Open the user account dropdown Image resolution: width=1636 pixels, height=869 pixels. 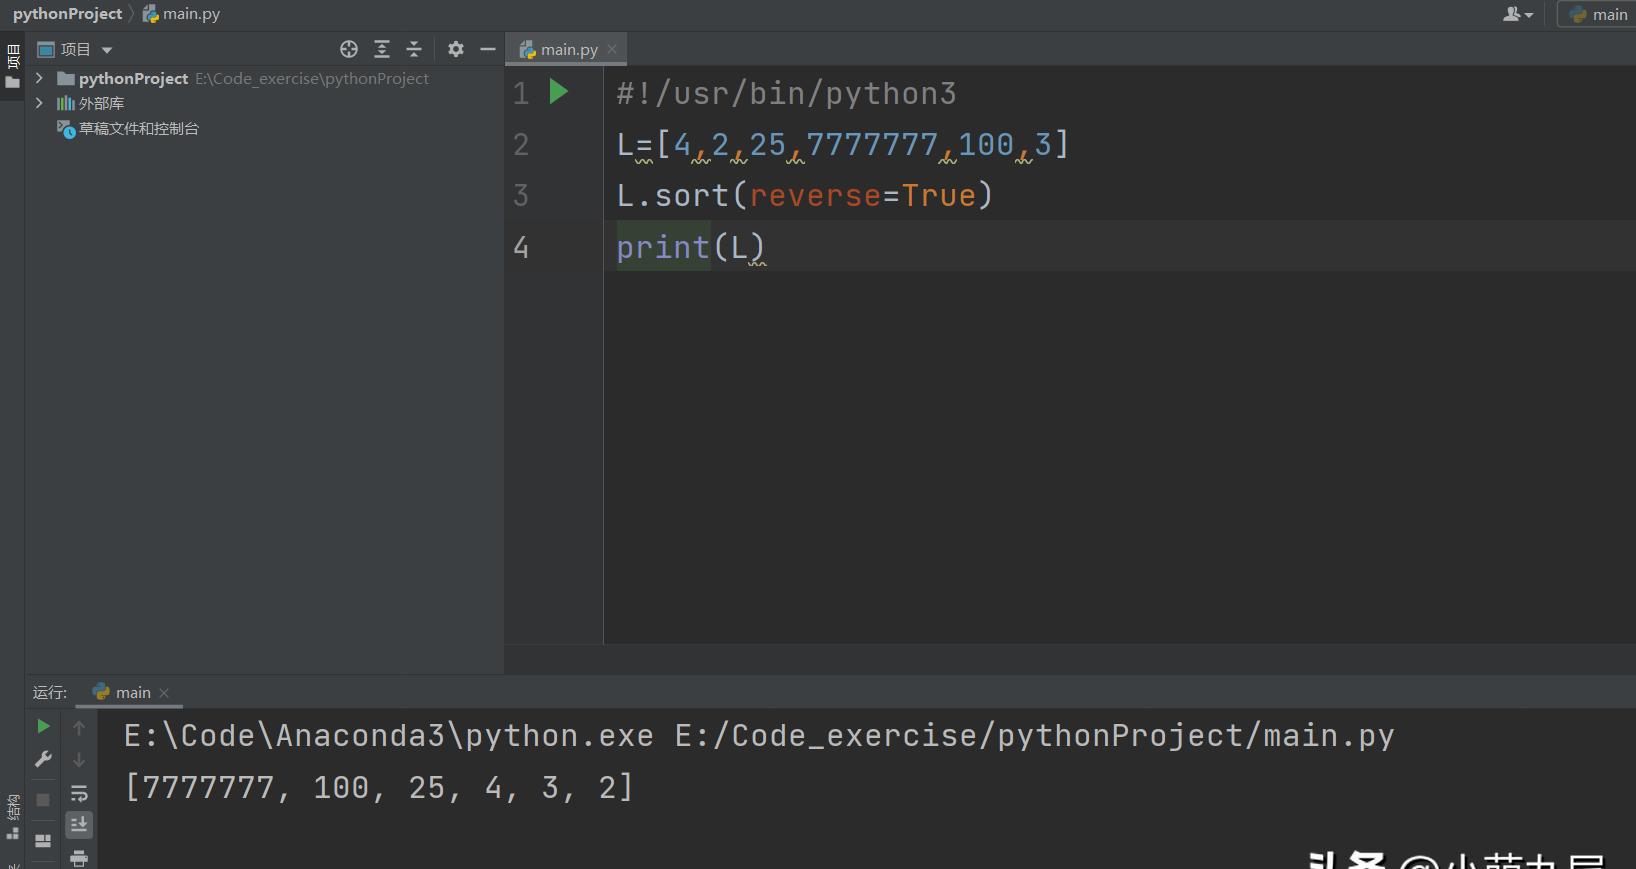[1517, 14]
